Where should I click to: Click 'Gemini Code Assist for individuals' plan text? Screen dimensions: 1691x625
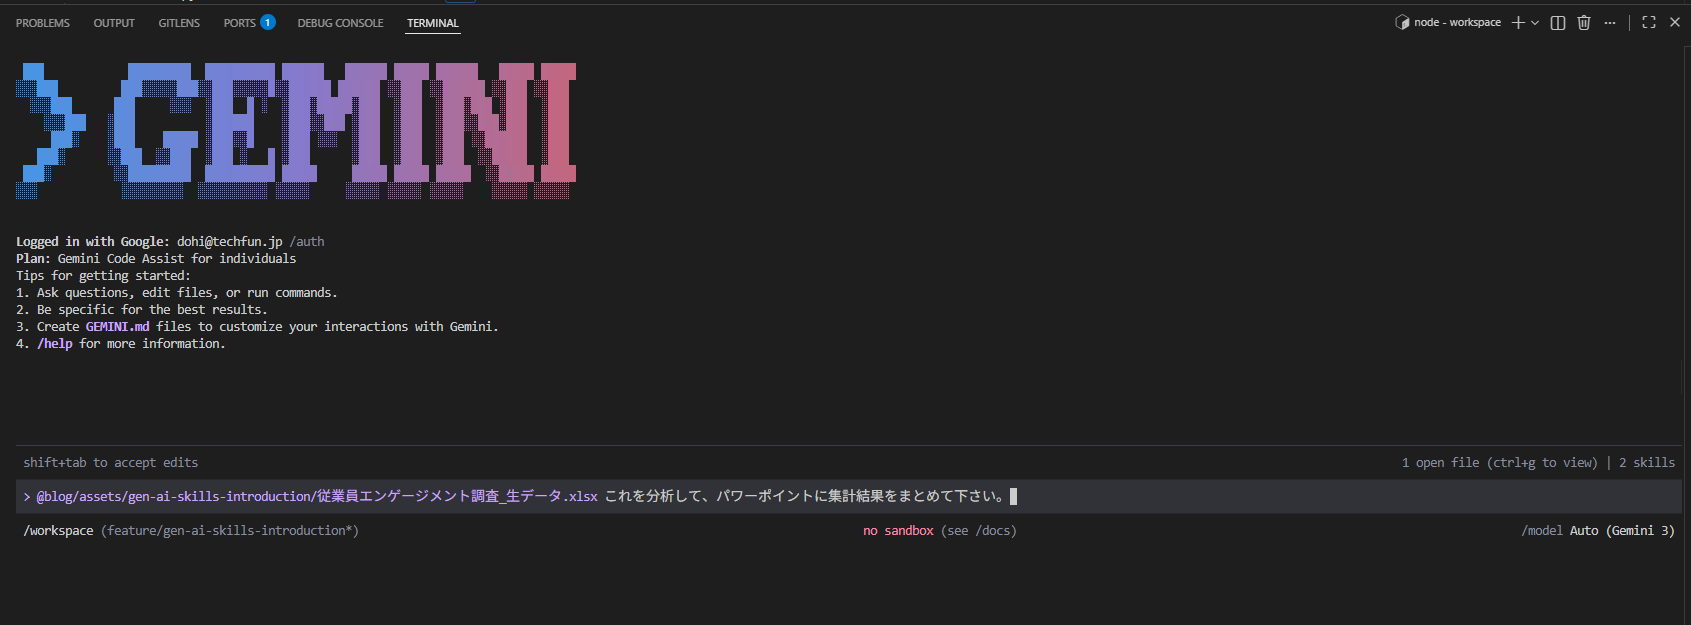[177, 259]
